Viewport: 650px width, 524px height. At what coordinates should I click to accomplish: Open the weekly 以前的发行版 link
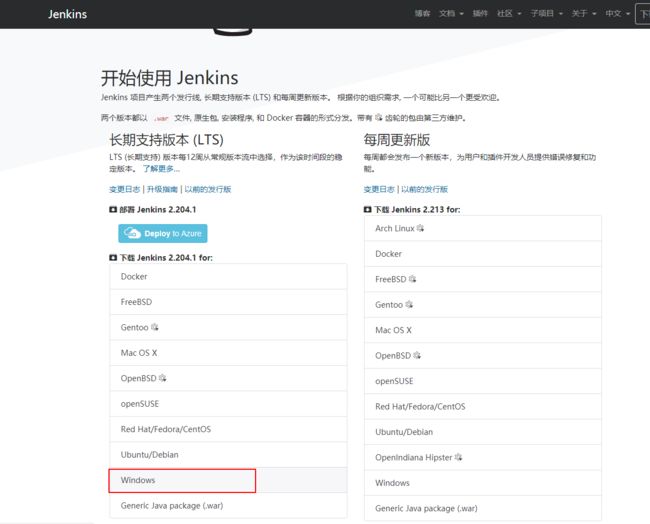pos(424,189)
